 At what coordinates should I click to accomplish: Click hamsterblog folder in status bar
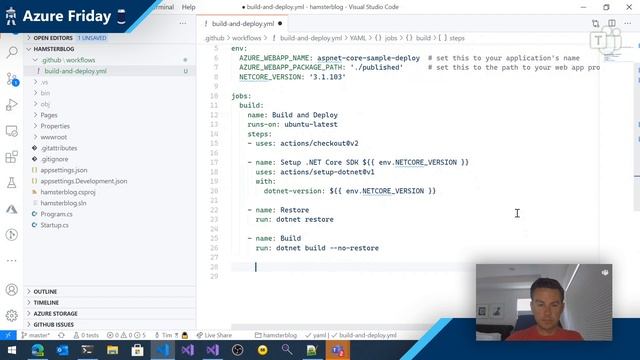276,335
